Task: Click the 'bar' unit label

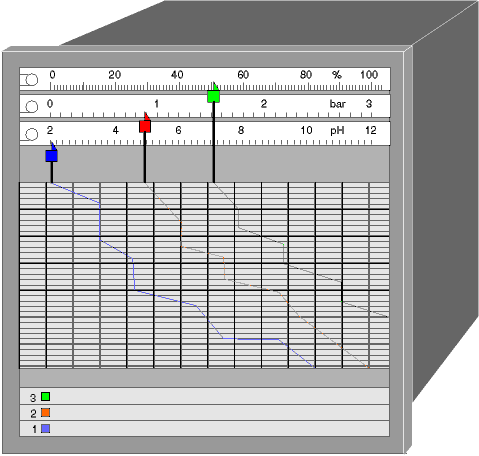Action: click(337, 104)
